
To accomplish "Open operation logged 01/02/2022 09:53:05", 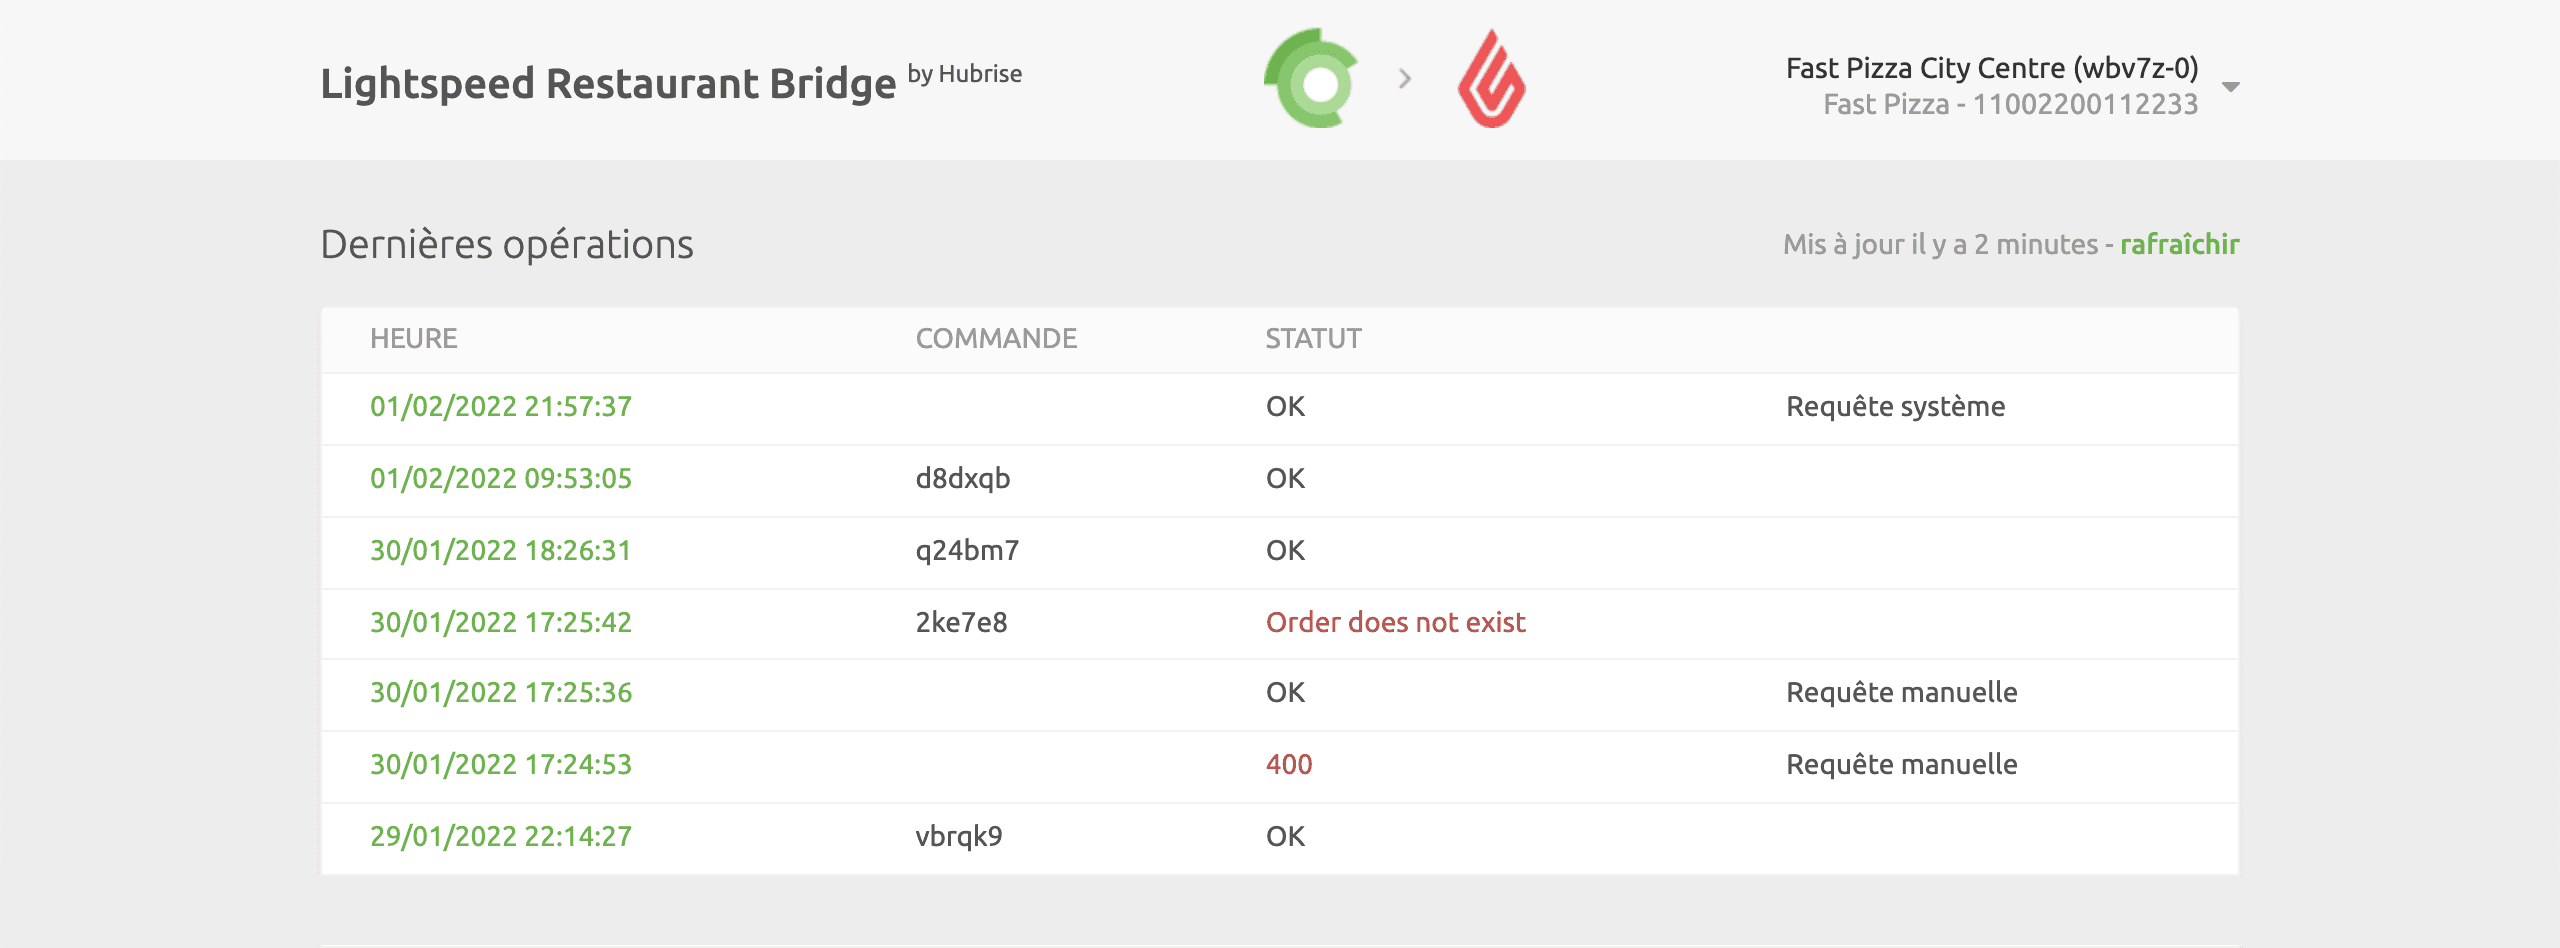I will pyautogui.click(x=501, y=479).
